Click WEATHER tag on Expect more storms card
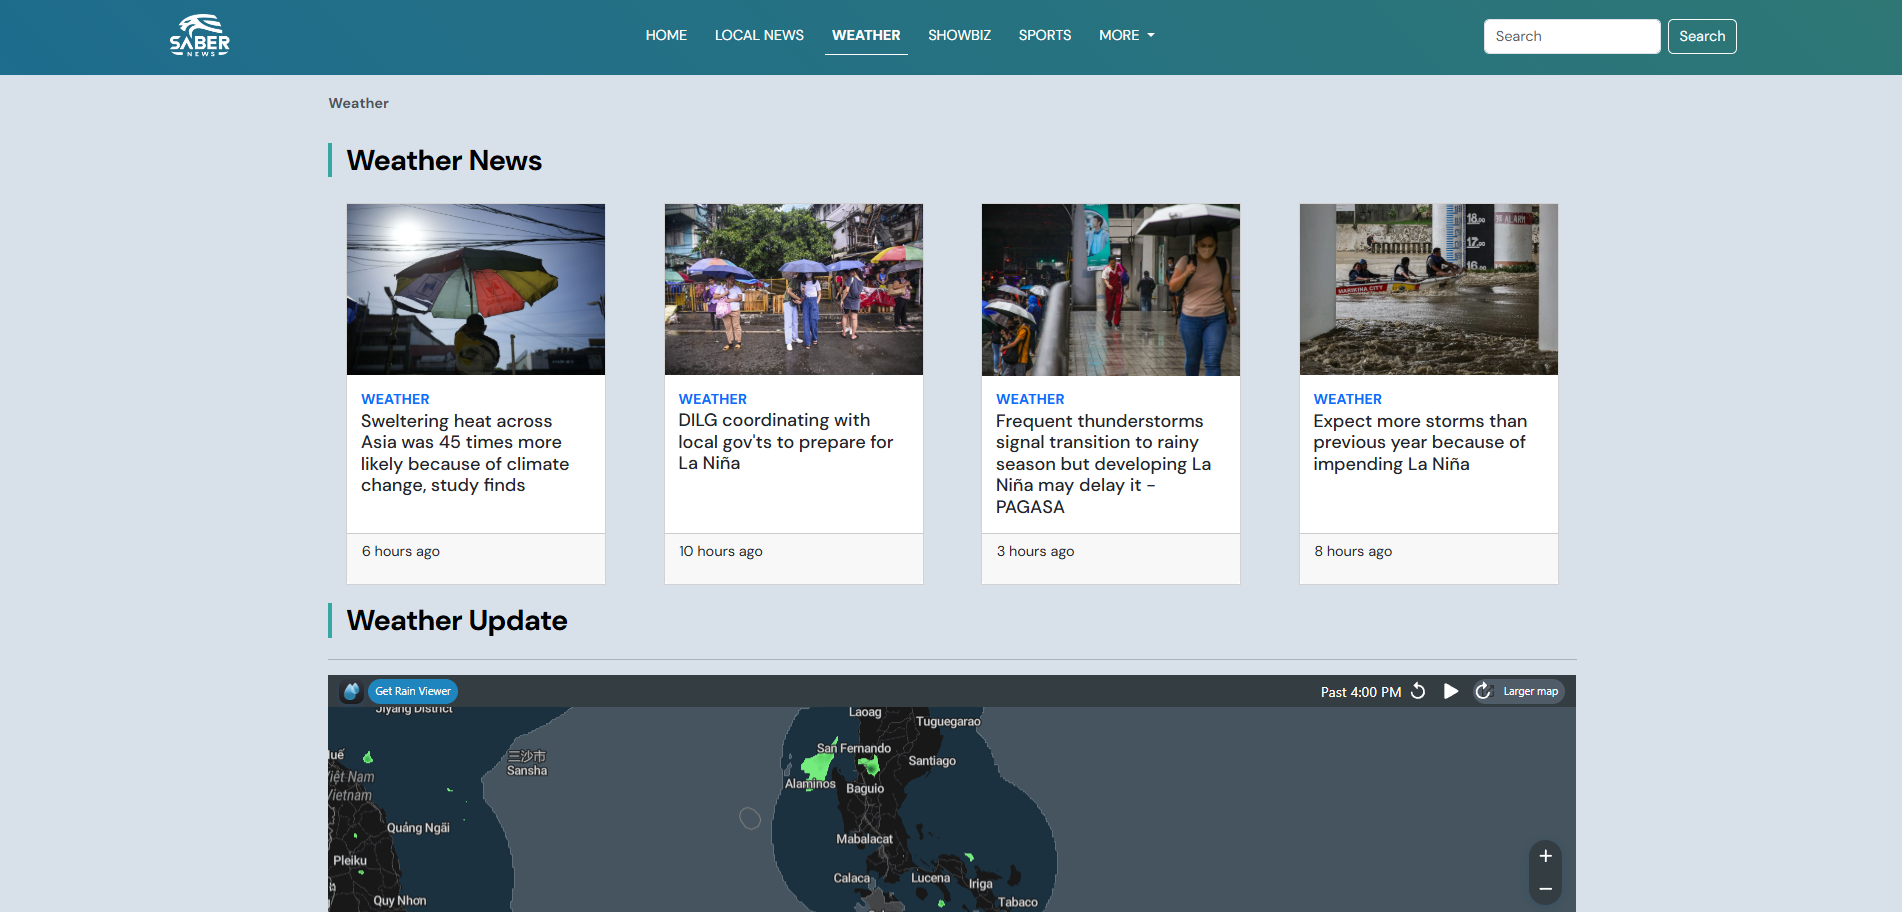The height and width of the screenshot is (912, 1902). [x=1347, y=399]
